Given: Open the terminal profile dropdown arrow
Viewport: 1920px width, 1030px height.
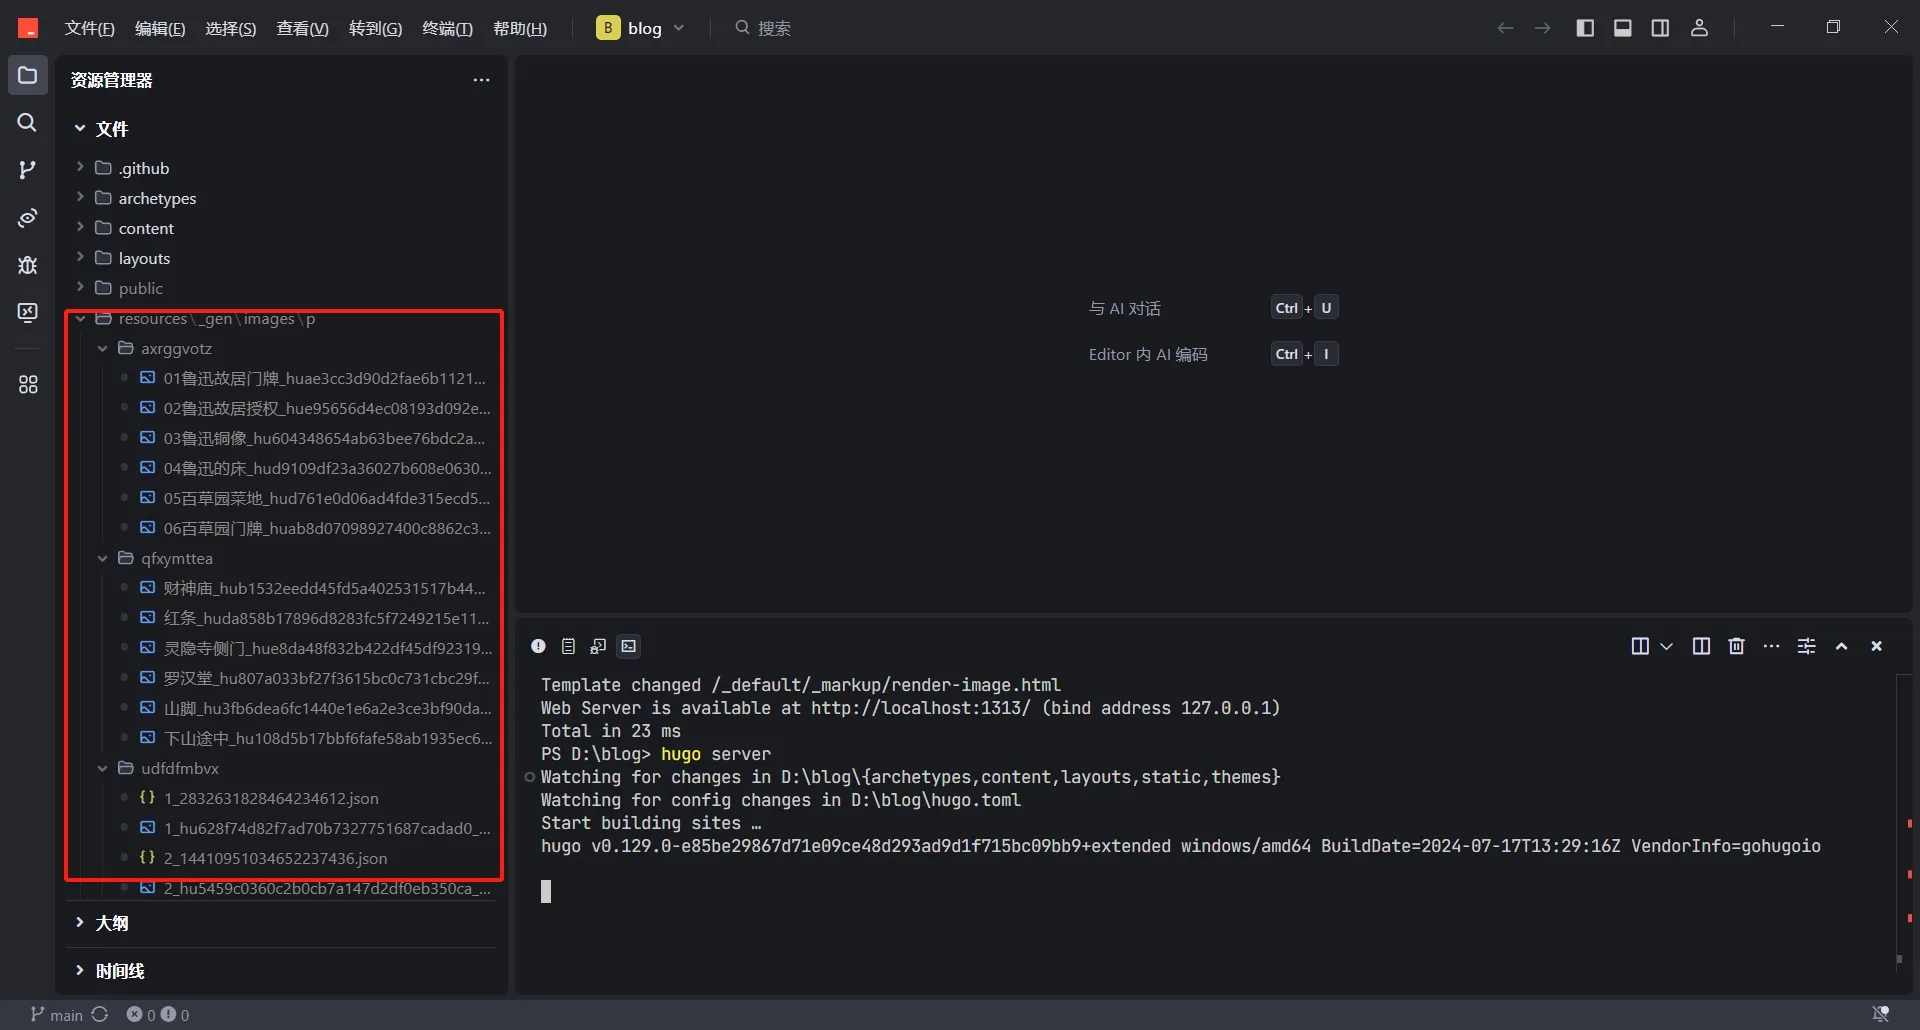Looking at the screenshot, I should (1667, 646).
